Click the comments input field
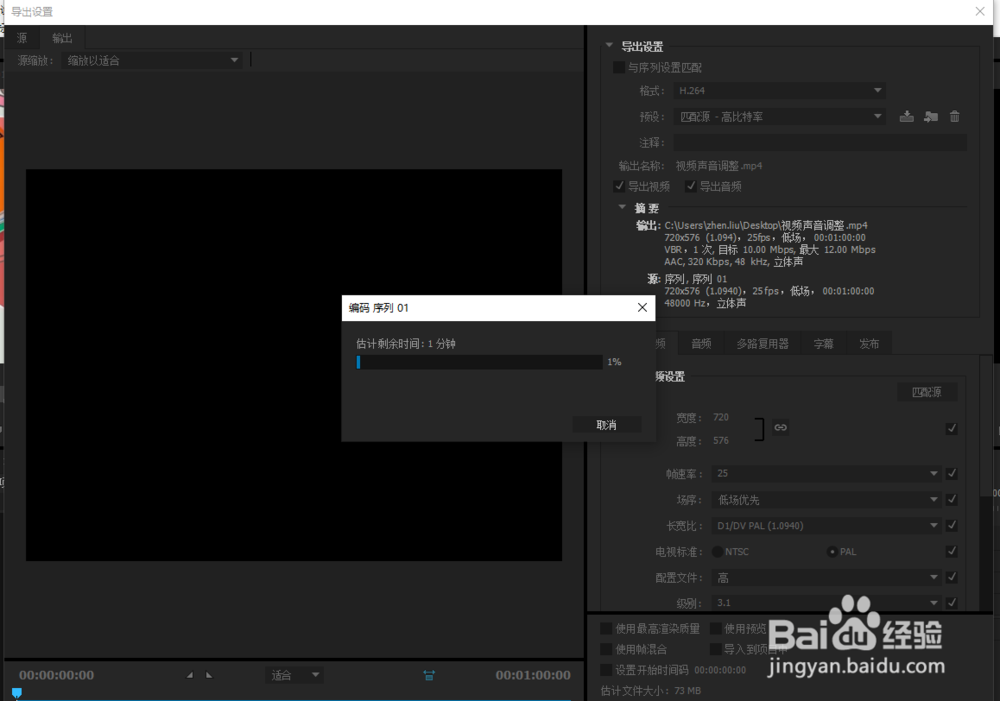 coord(820,143)
